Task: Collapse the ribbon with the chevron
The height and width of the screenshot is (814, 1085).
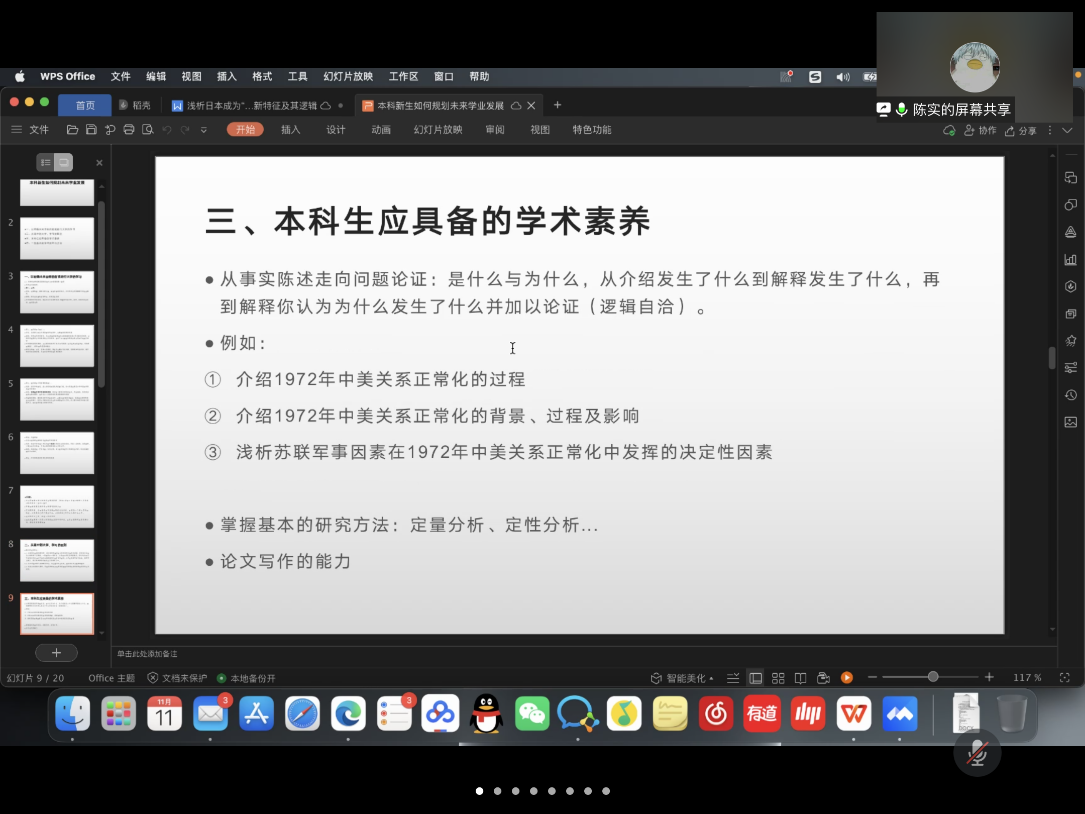Action: point(1067,130)
